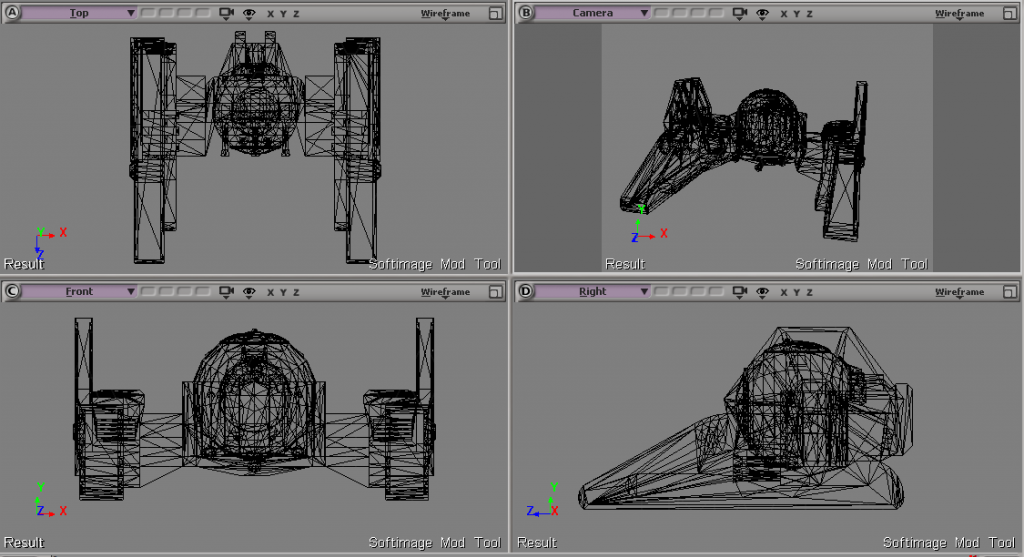The height and width of the screenshot is (557, 1024).
Task: Open the camera icon menu in Camera viewport
Action: tap(740, 14)
